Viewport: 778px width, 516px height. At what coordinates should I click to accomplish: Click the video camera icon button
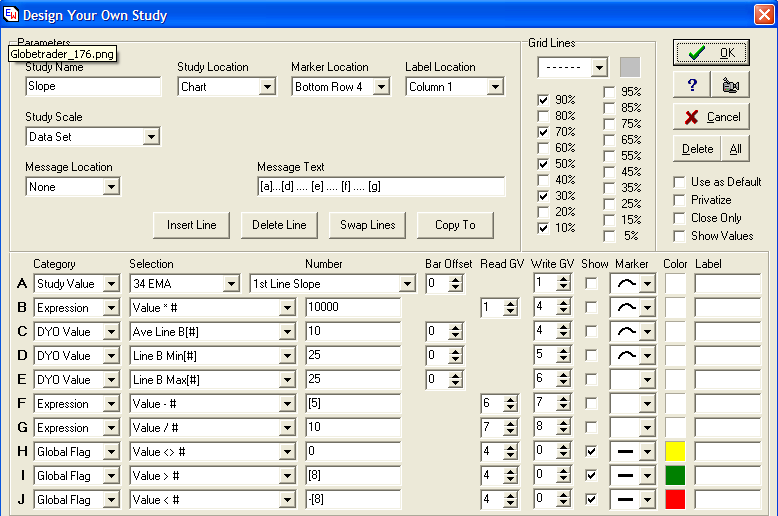730,85
